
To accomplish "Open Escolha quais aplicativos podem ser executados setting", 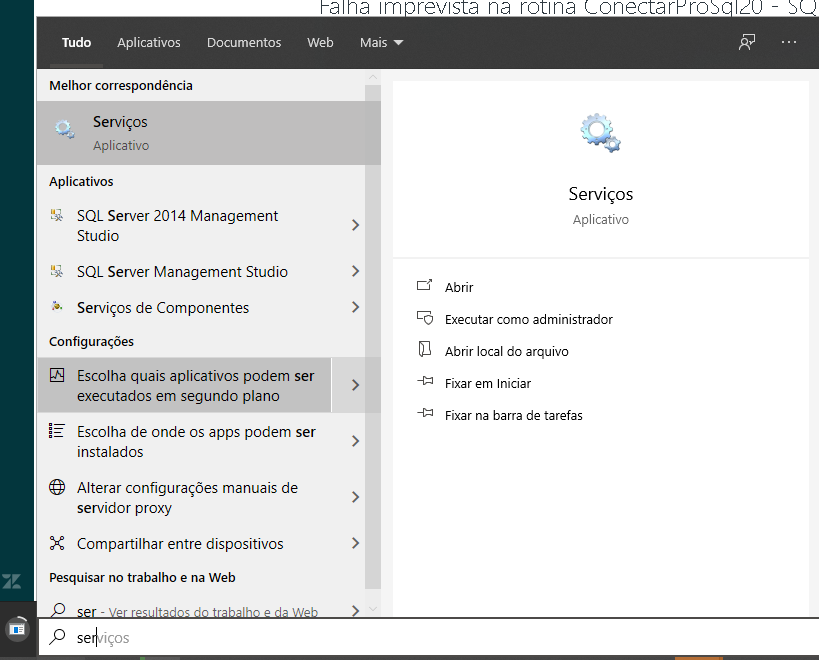I will pyautogui.click(x=184, y=385).
